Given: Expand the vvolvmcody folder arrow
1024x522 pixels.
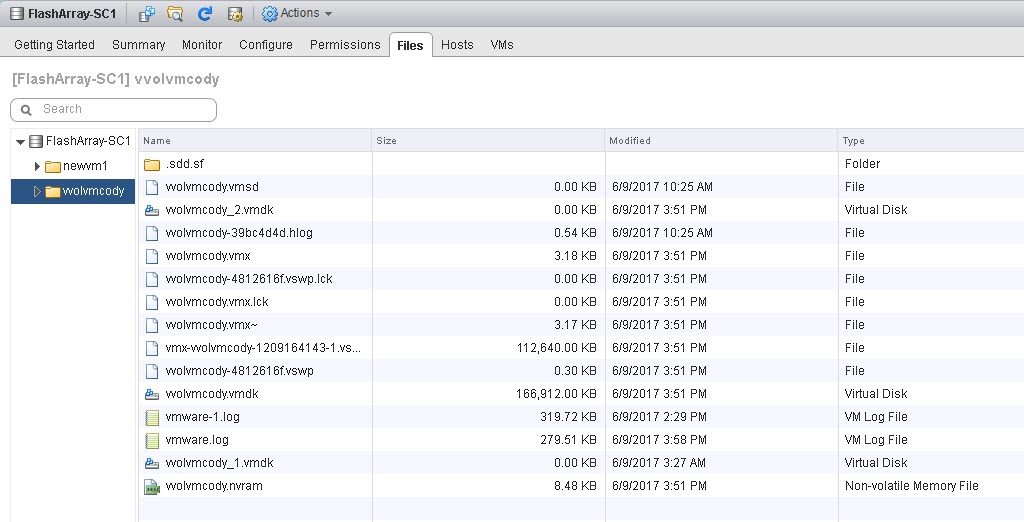Looking at the screenshot, I should (37, 191).
